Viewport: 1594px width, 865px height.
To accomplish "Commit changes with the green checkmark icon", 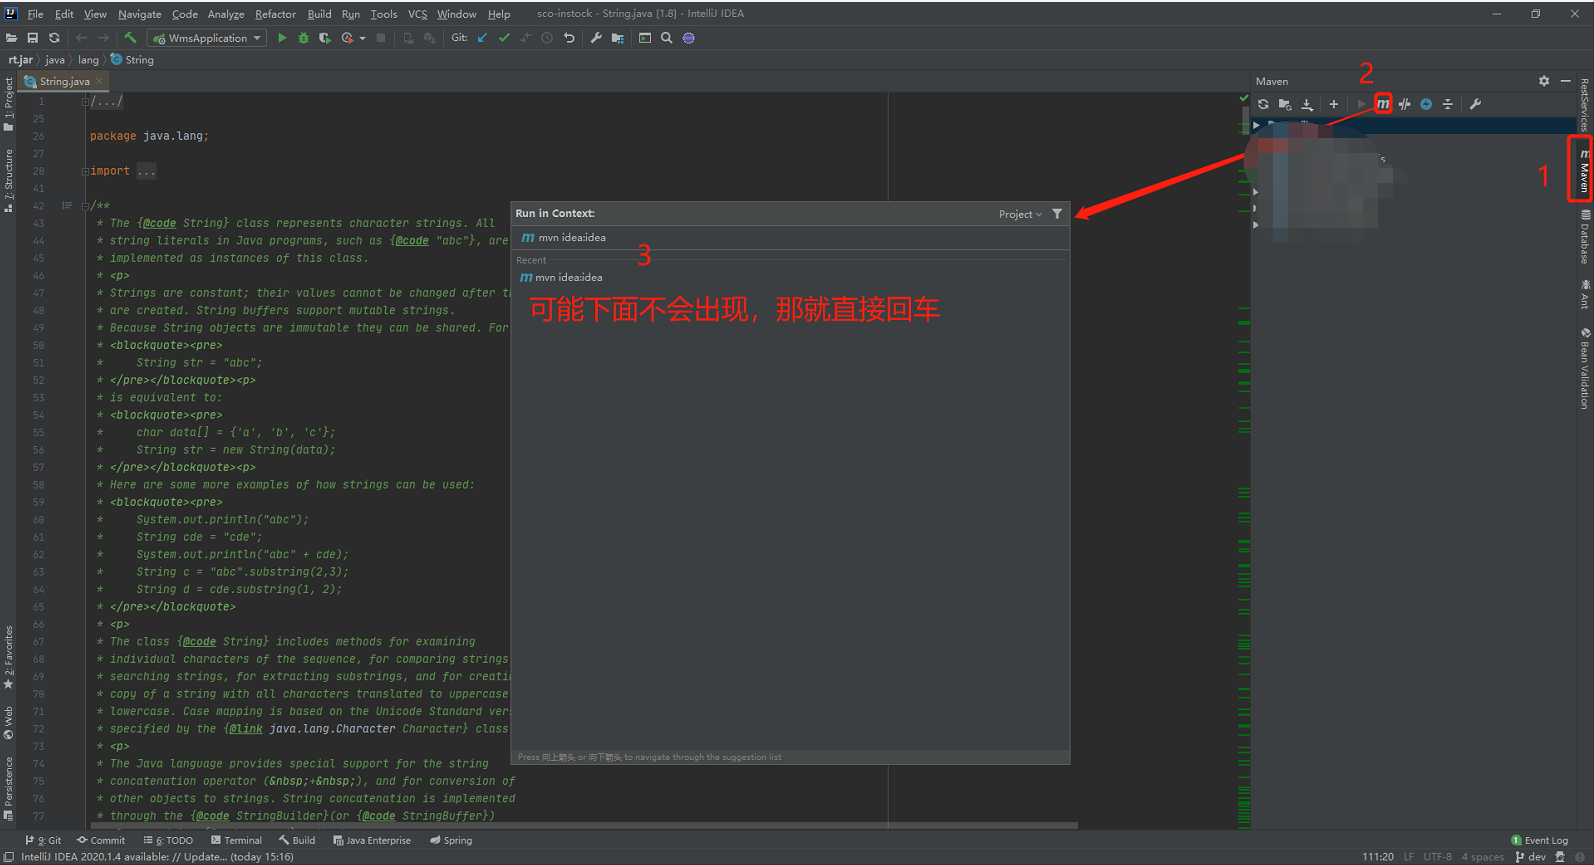I will (x=504, y=38).
